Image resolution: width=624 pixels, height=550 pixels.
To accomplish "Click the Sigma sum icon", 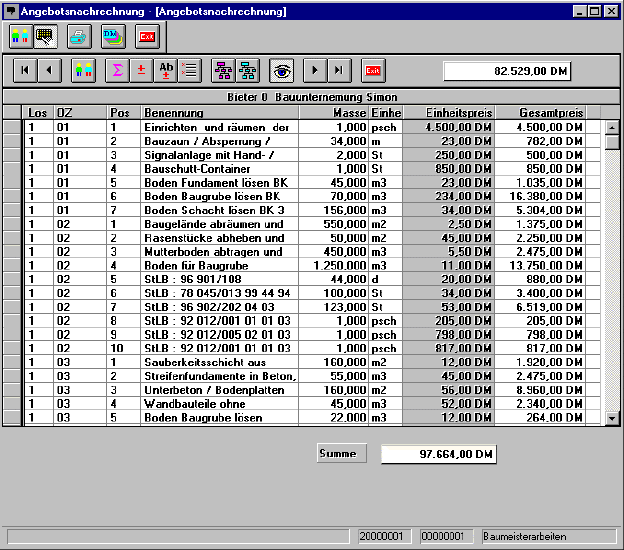I will 117,70.
